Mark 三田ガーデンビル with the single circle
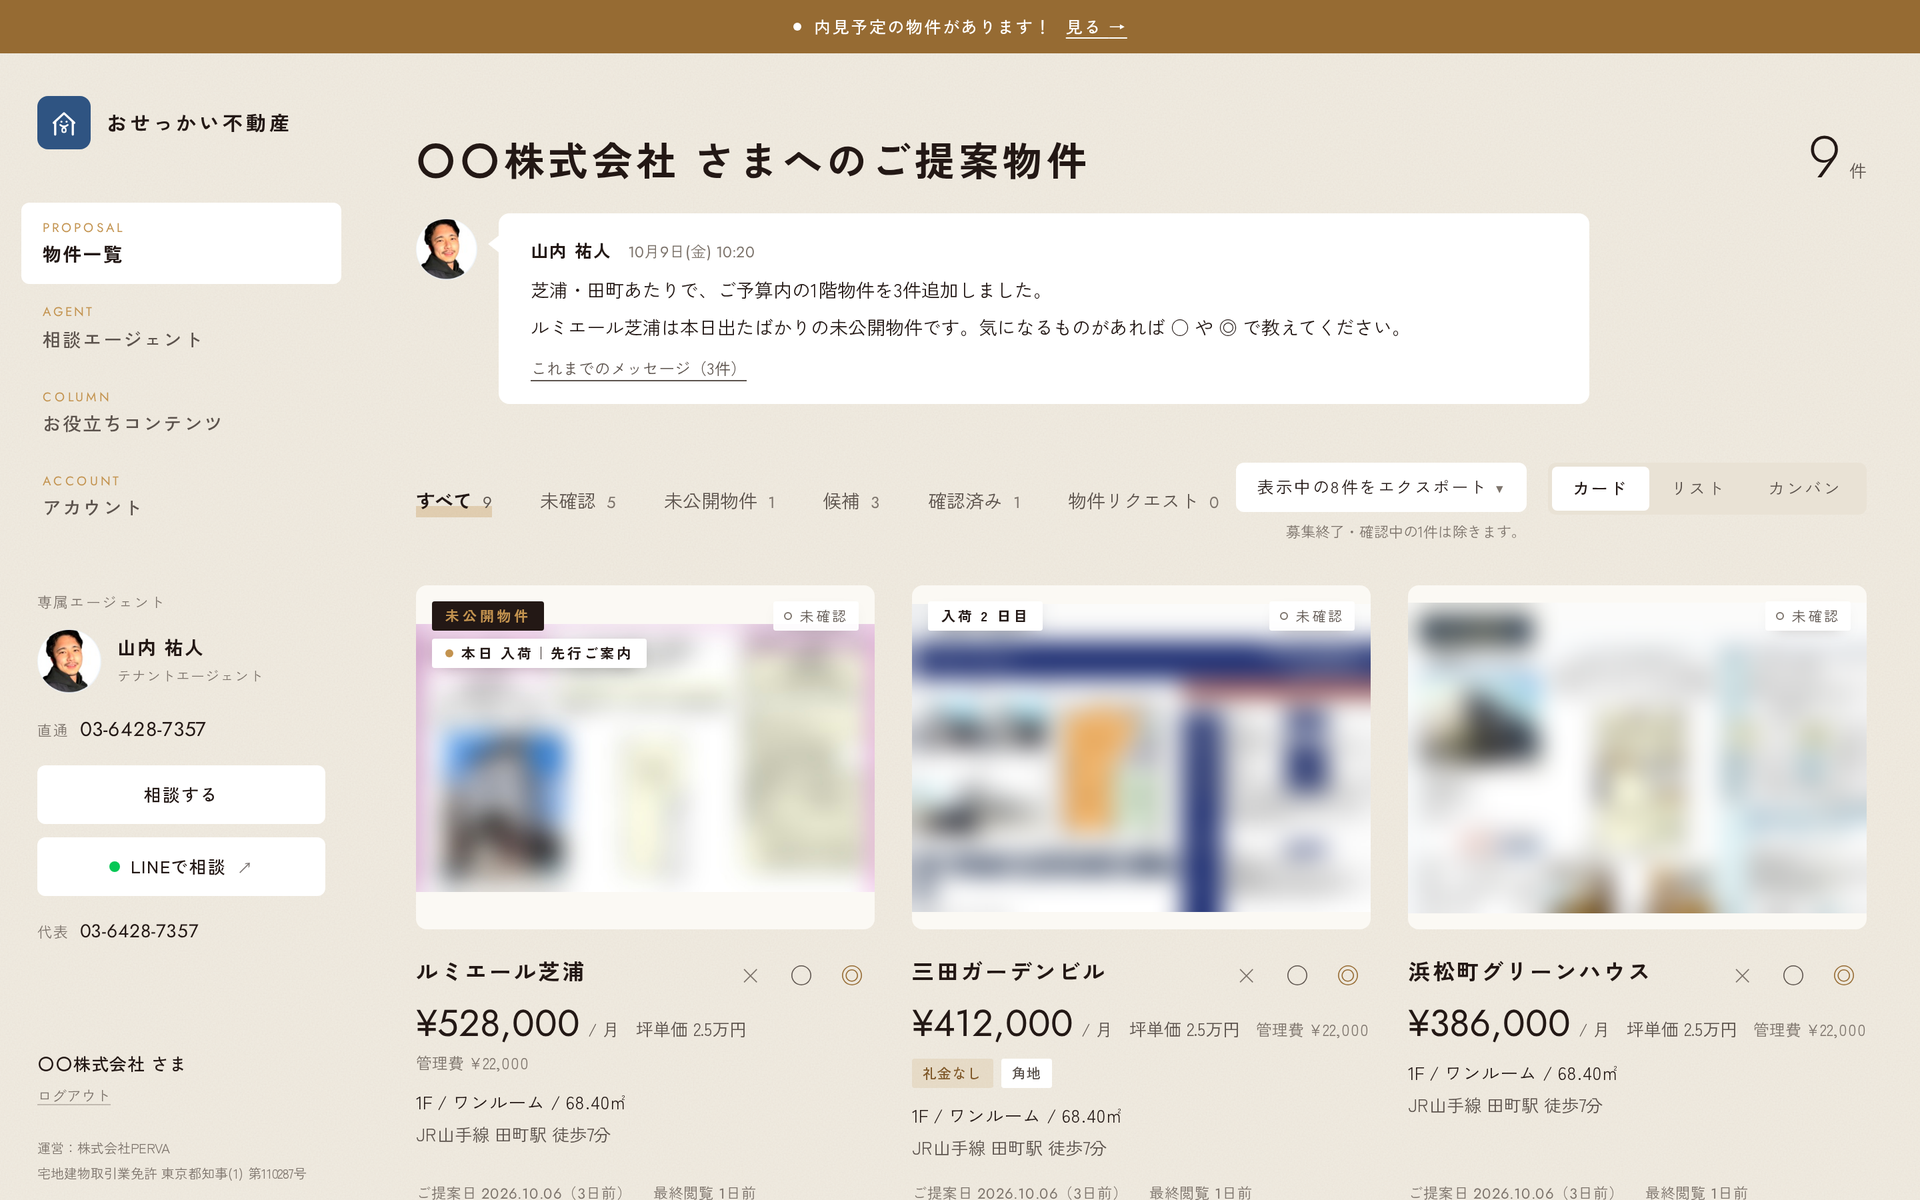 1297,975
